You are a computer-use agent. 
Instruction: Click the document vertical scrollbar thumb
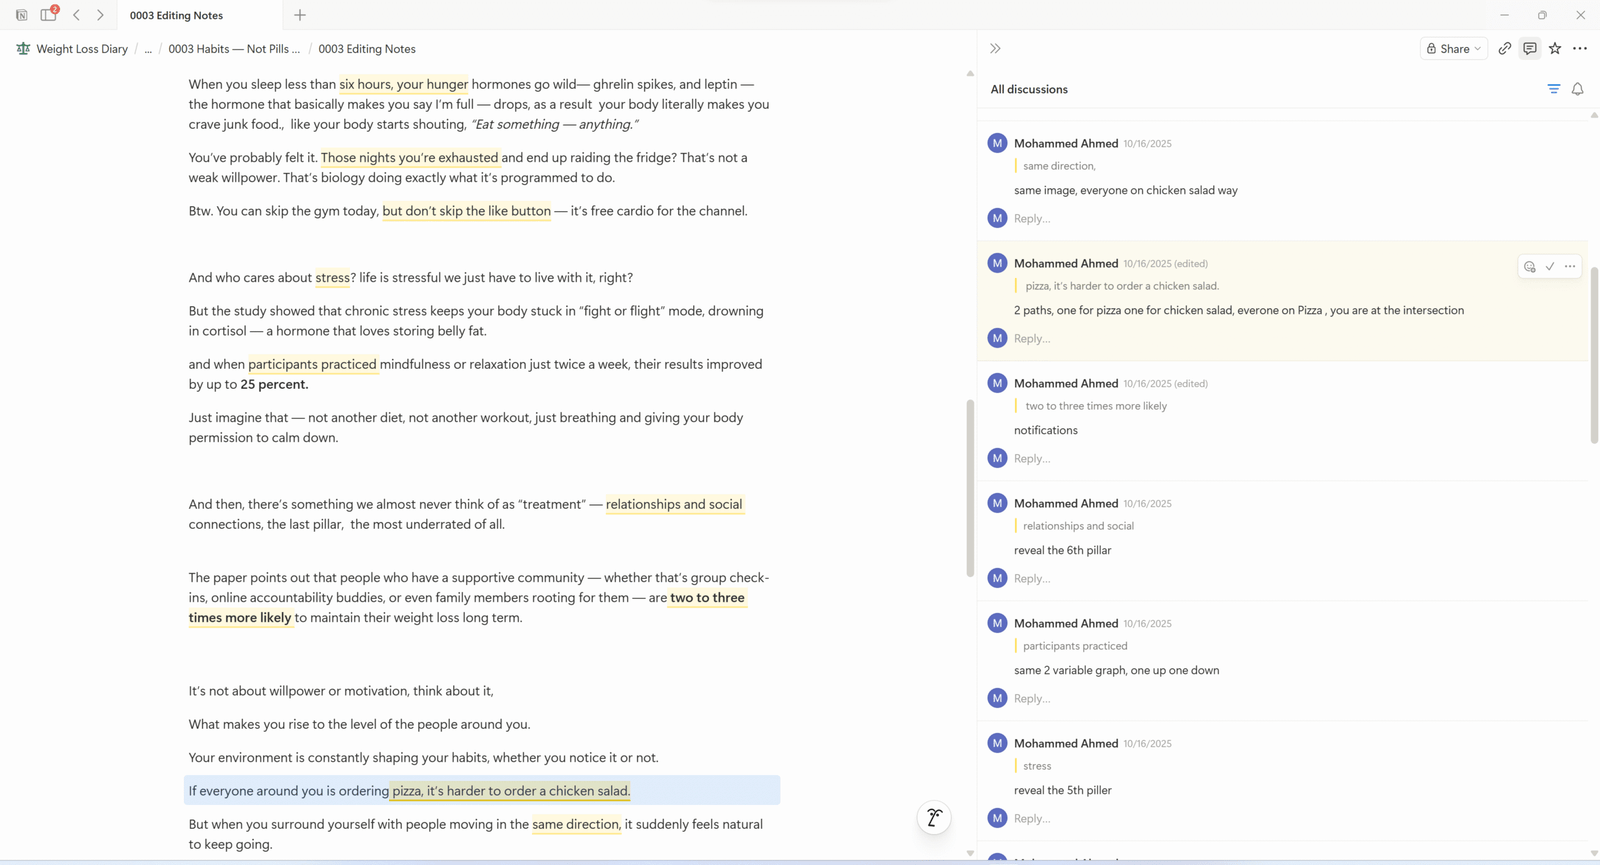(x=970, y=488)
